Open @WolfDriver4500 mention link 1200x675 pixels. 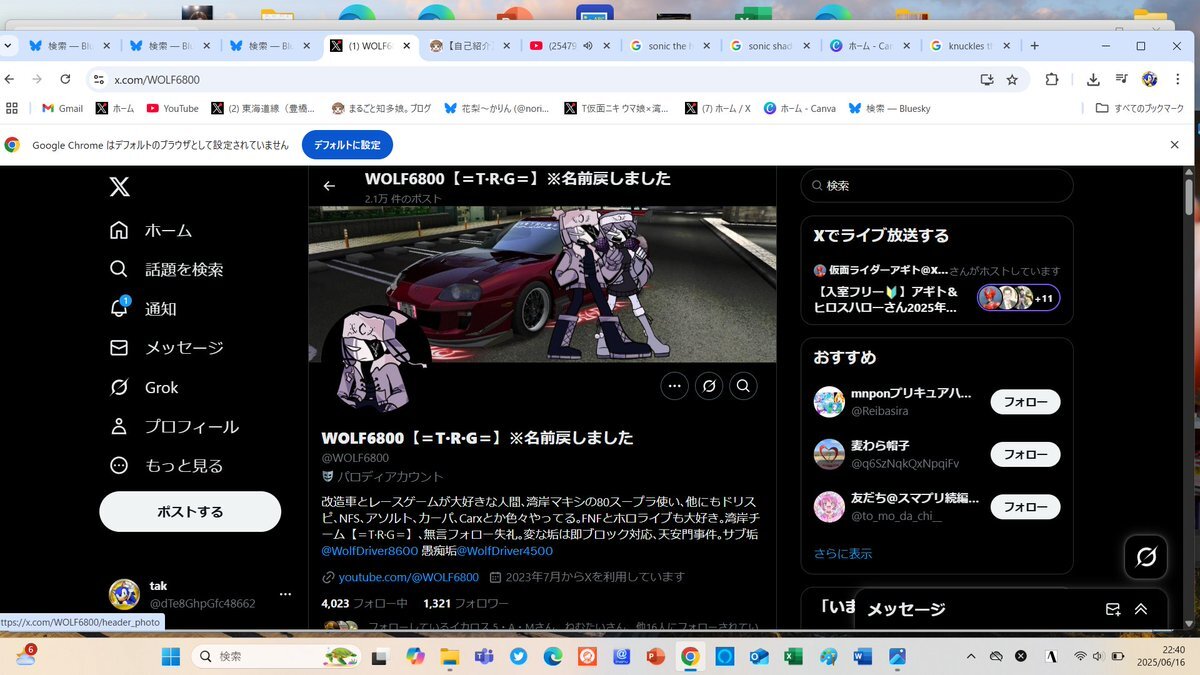505,551
